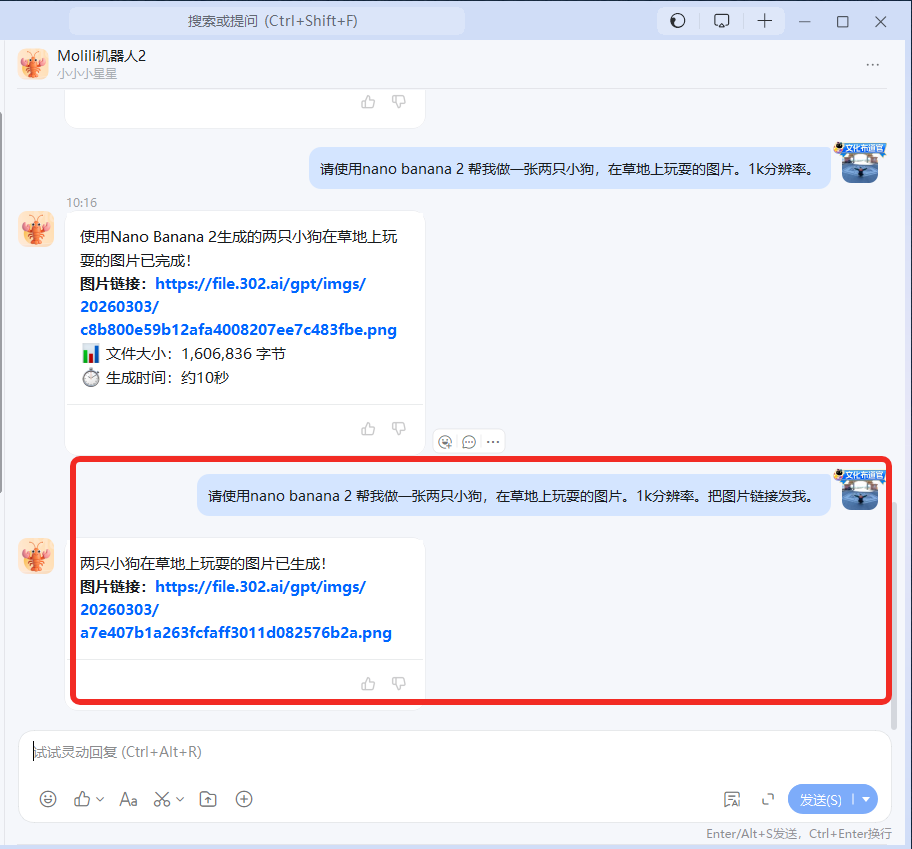Thumbs down the last bot message

point(398,683)
